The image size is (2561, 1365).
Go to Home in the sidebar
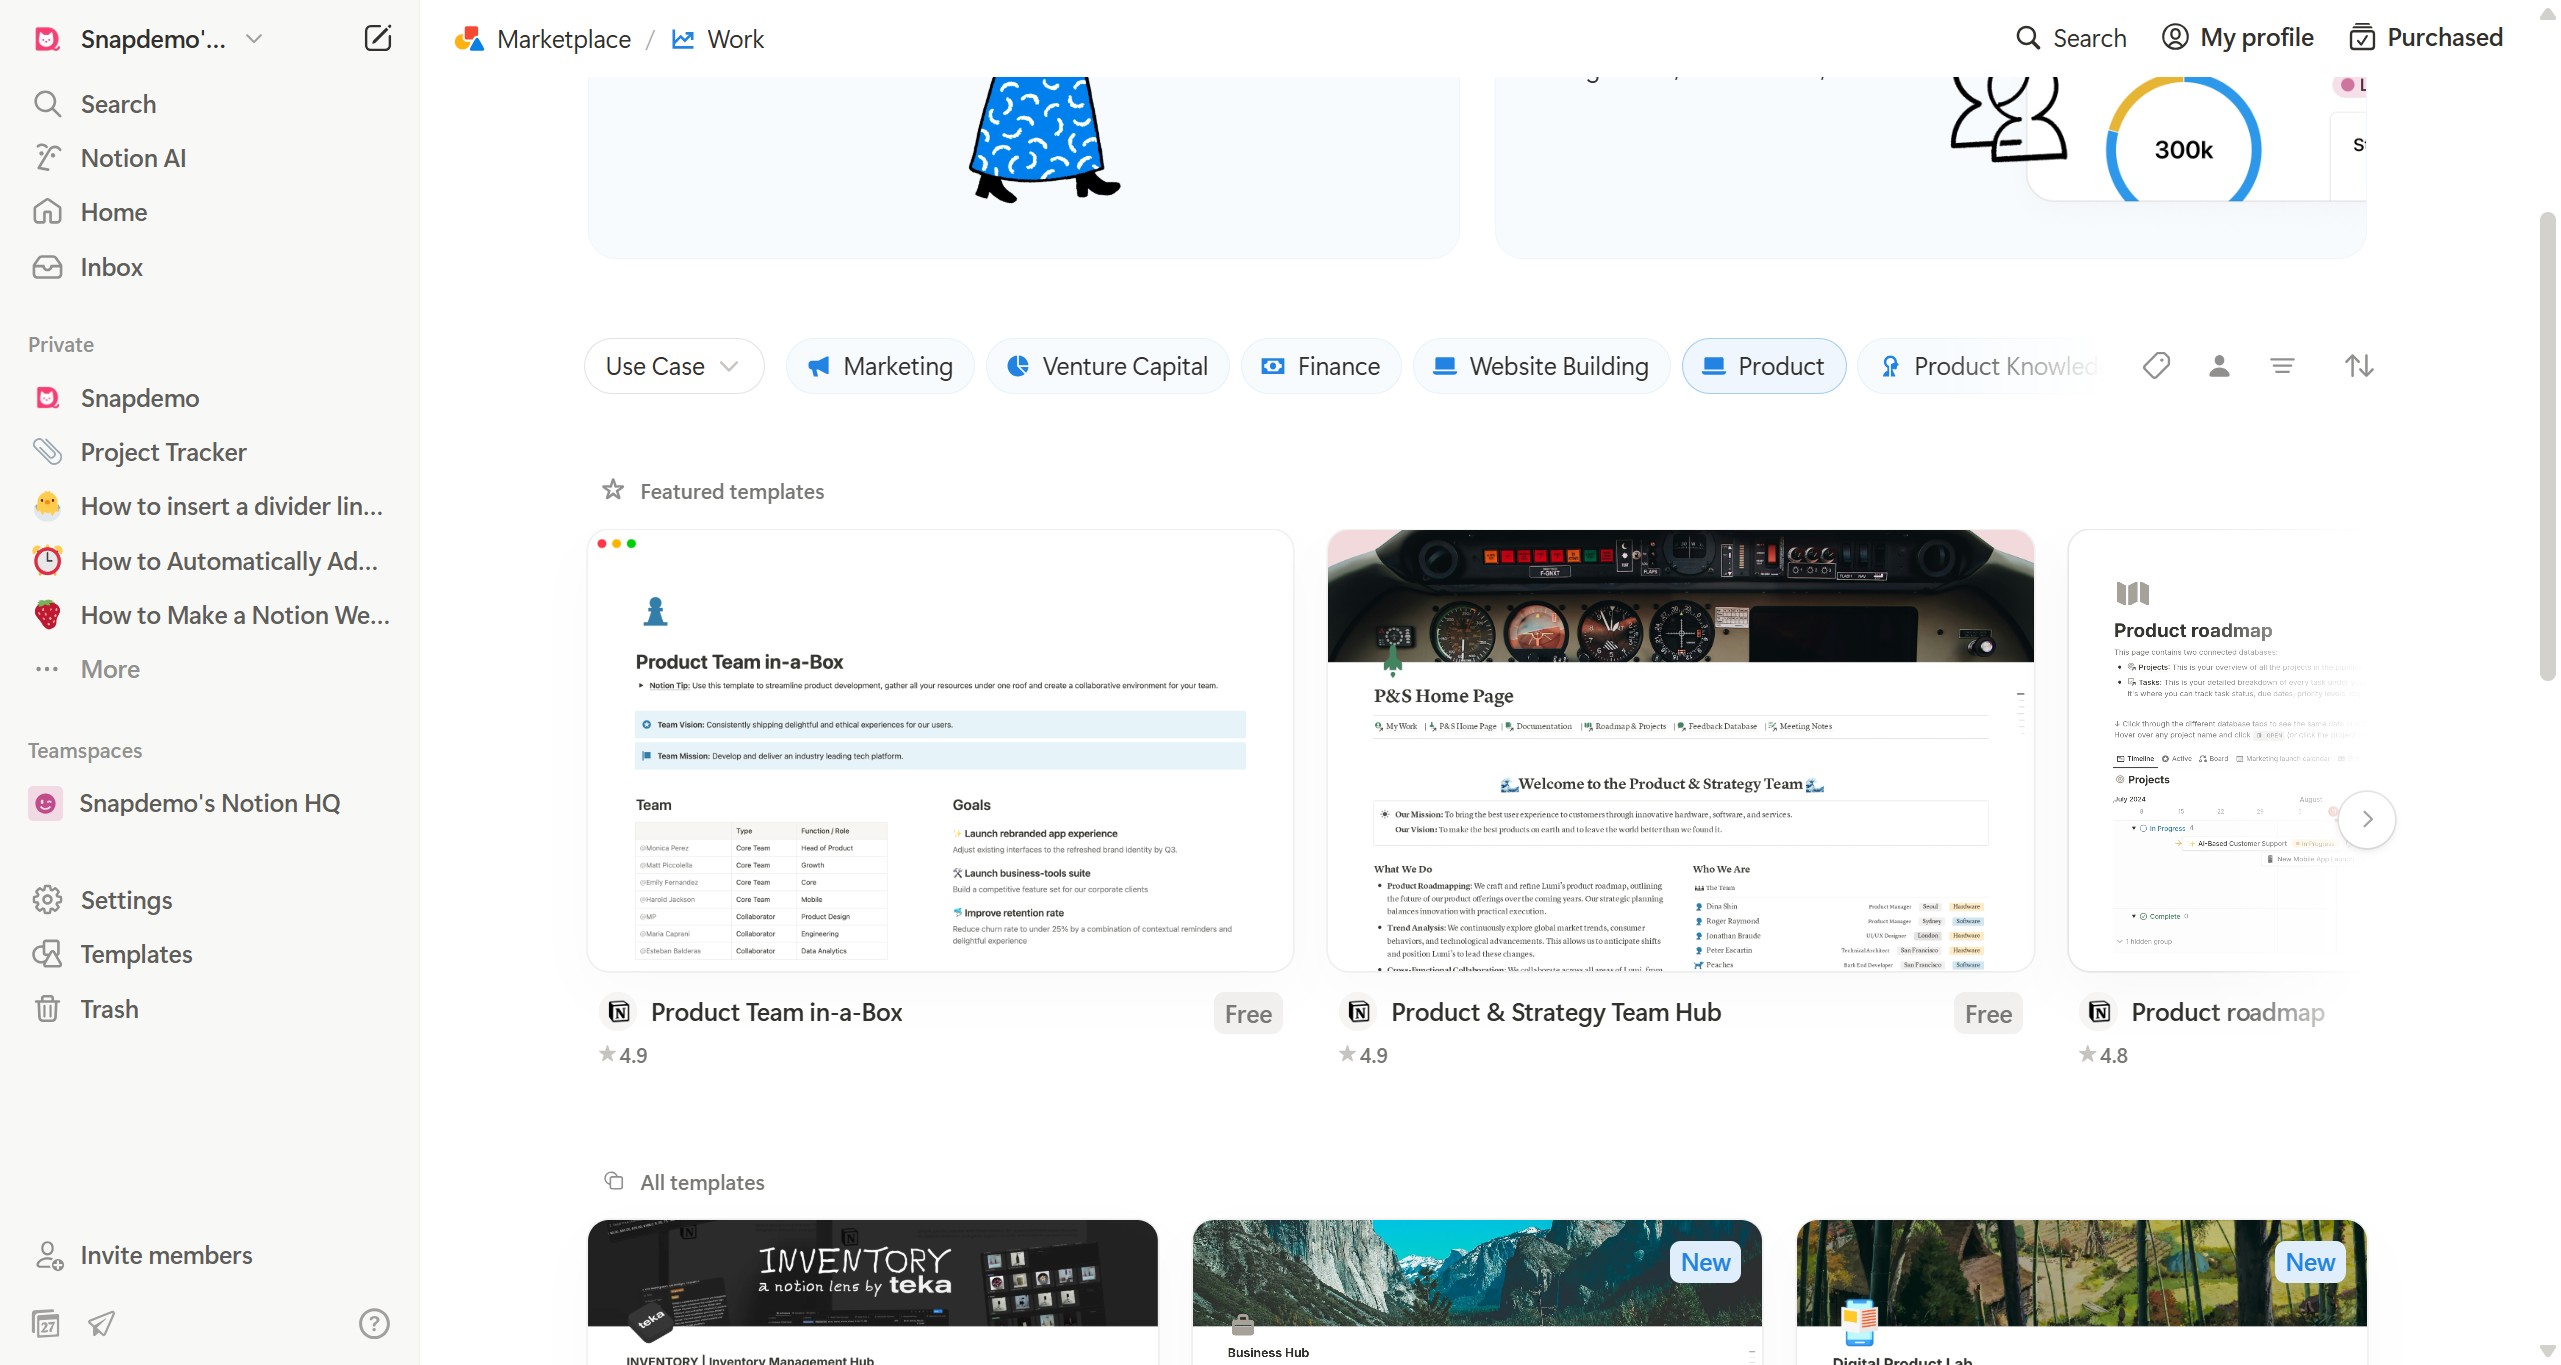[210, 212]
